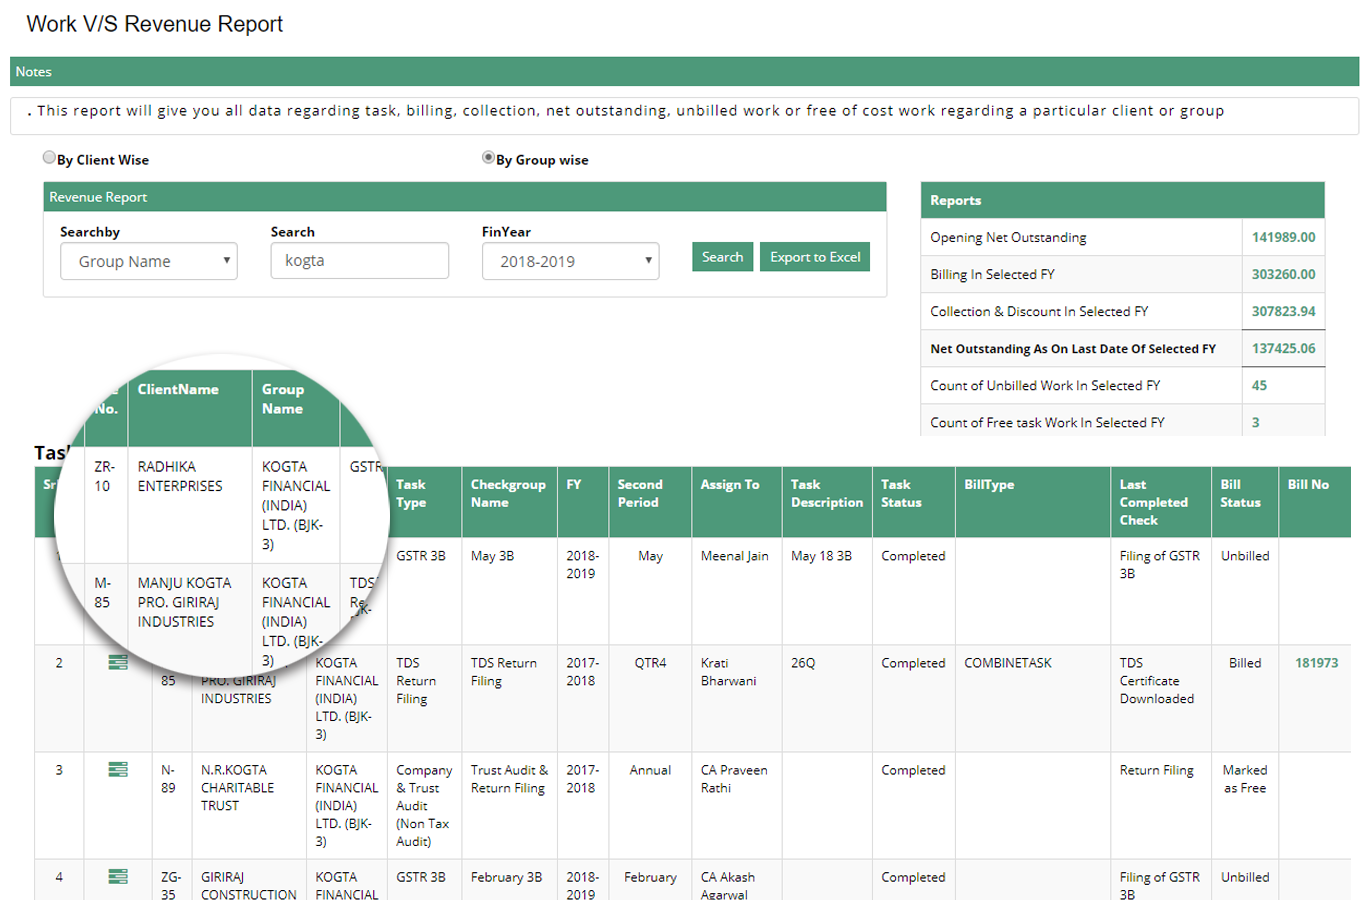Image resolution: width=1366 pixels, height=900 pixels.
Task: Click the FY column header
Action: pyautogui.click(x=583, y=502)
